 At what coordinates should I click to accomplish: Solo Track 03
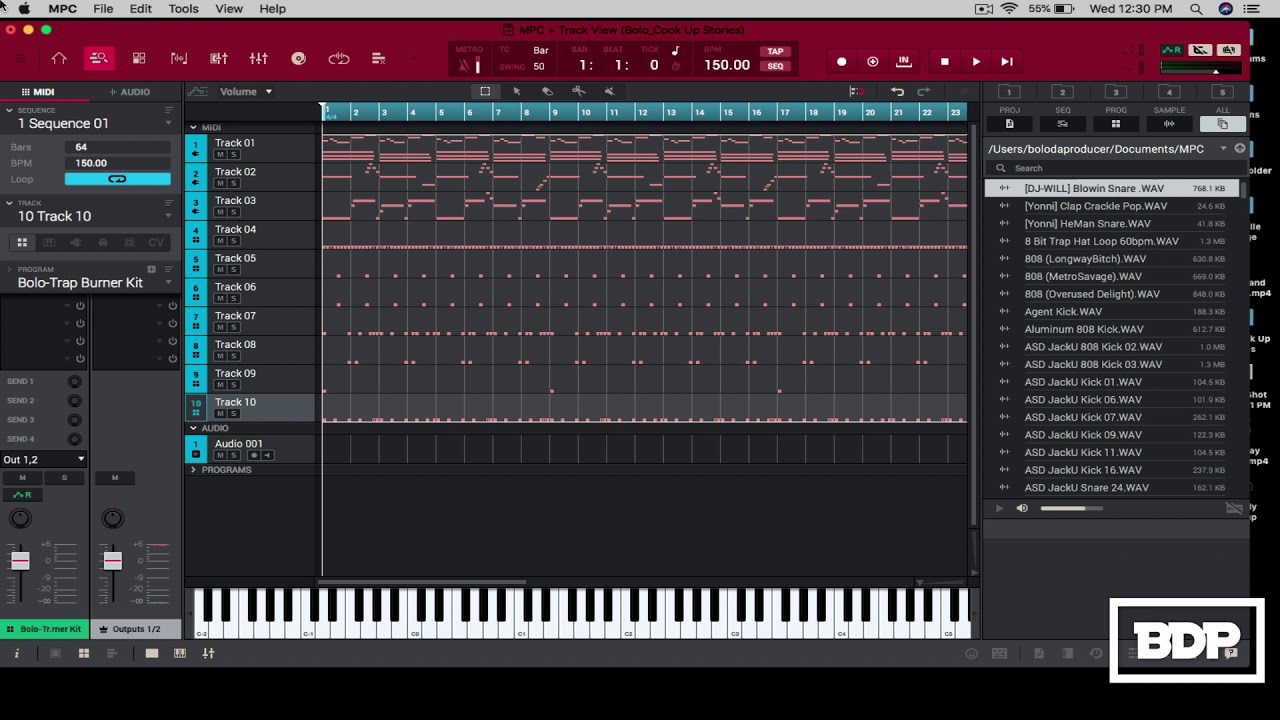(x=233, y=212)
